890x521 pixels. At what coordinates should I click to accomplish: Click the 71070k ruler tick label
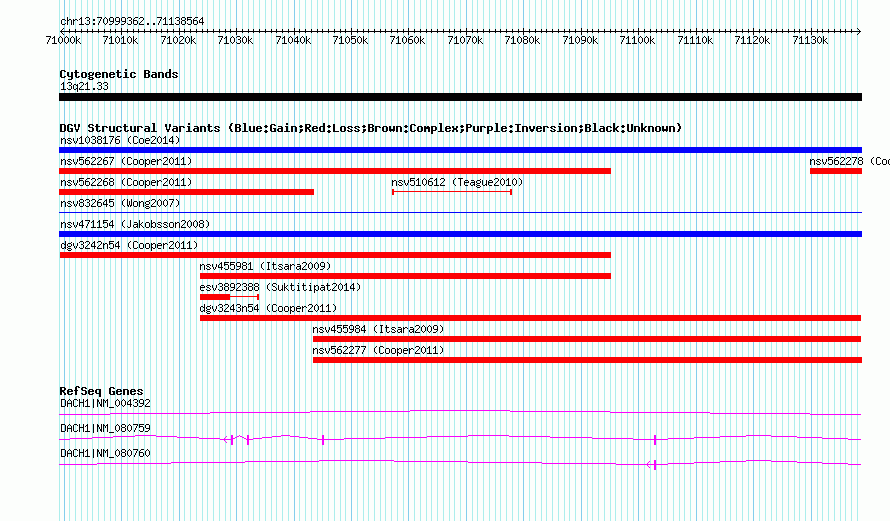point(465,40)
